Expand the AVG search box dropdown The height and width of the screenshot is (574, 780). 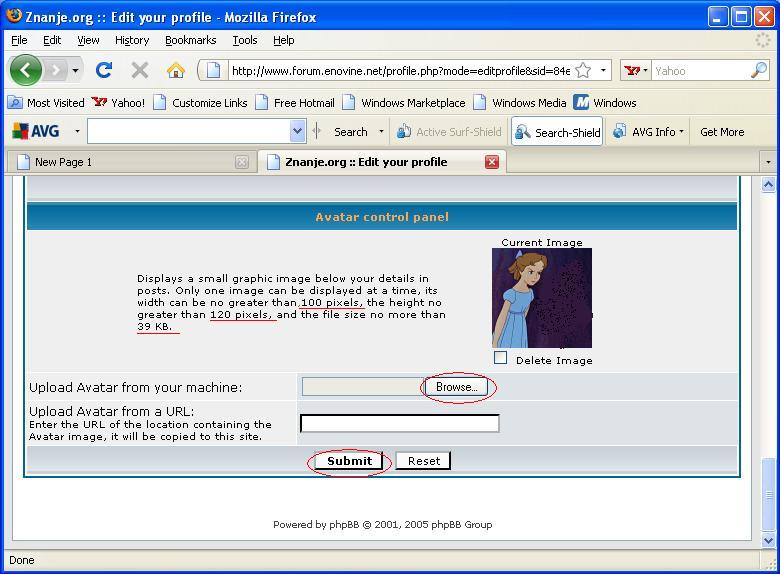tap(297, 132)
